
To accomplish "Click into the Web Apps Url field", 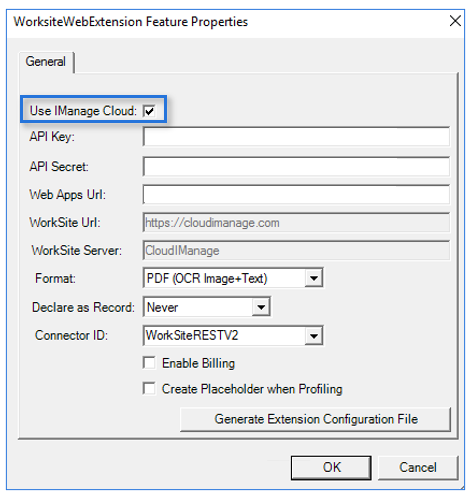I will [x=296, y=194].
